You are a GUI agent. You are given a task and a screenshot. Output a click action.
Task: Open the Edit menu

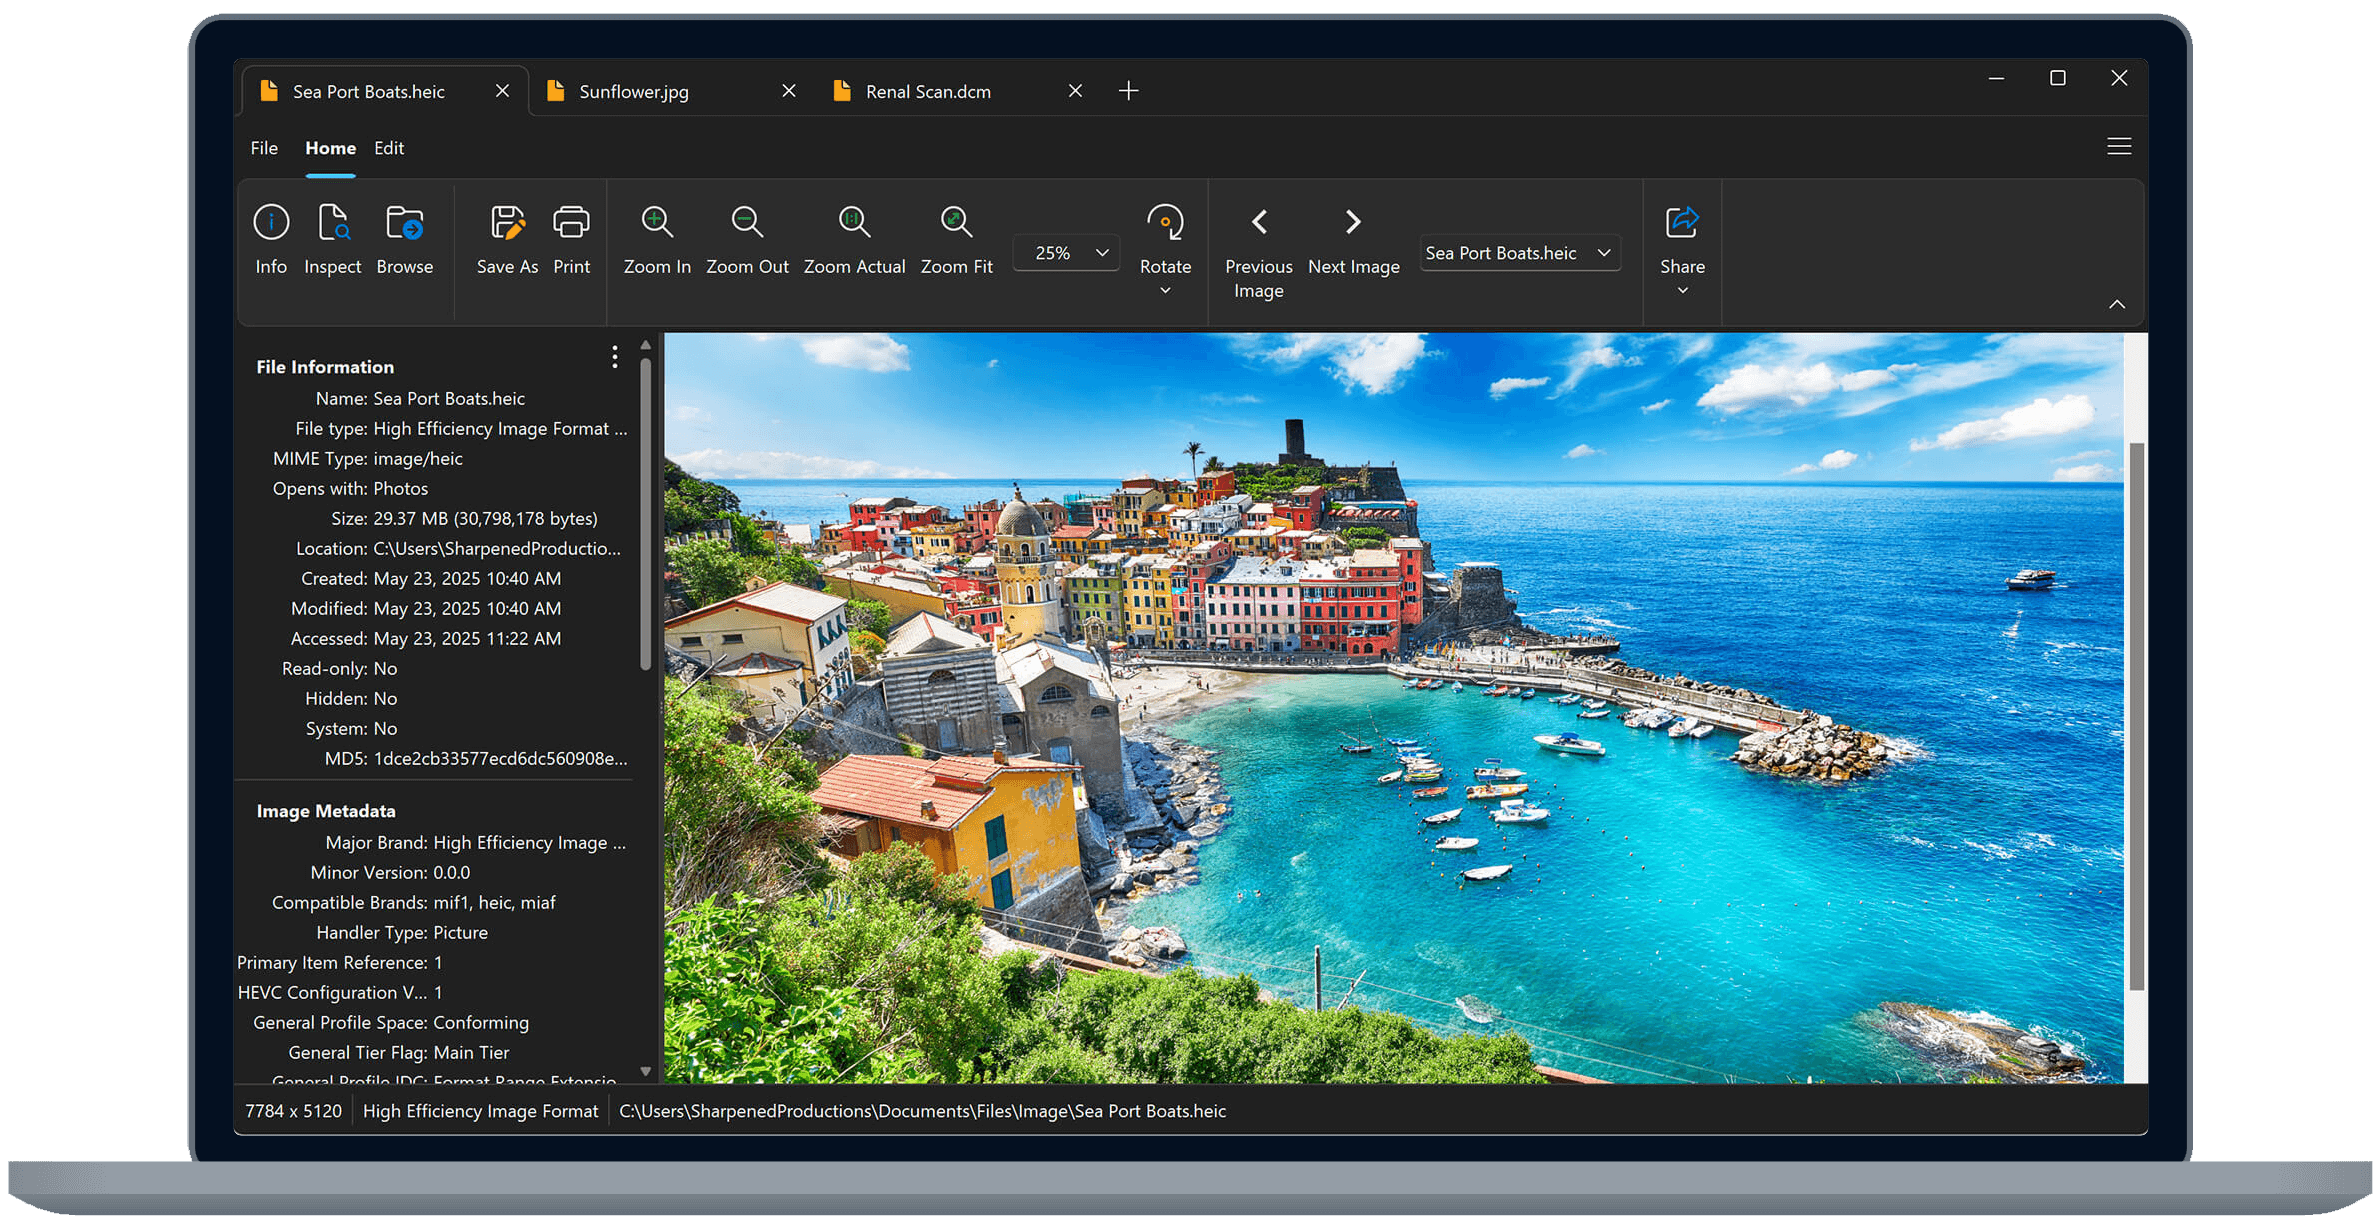tap(389, 148)
